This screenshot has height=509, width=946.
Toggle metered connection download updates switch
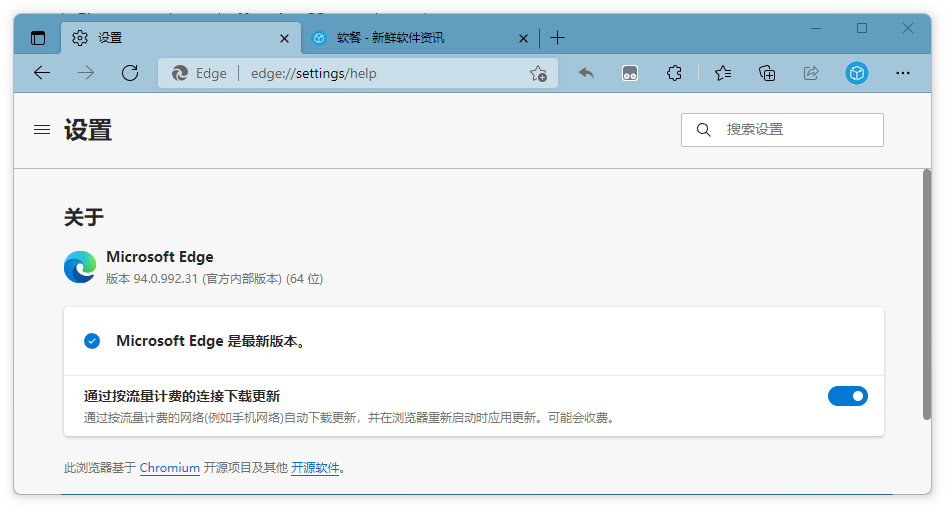pyautogui.click(x=848, y=396)
